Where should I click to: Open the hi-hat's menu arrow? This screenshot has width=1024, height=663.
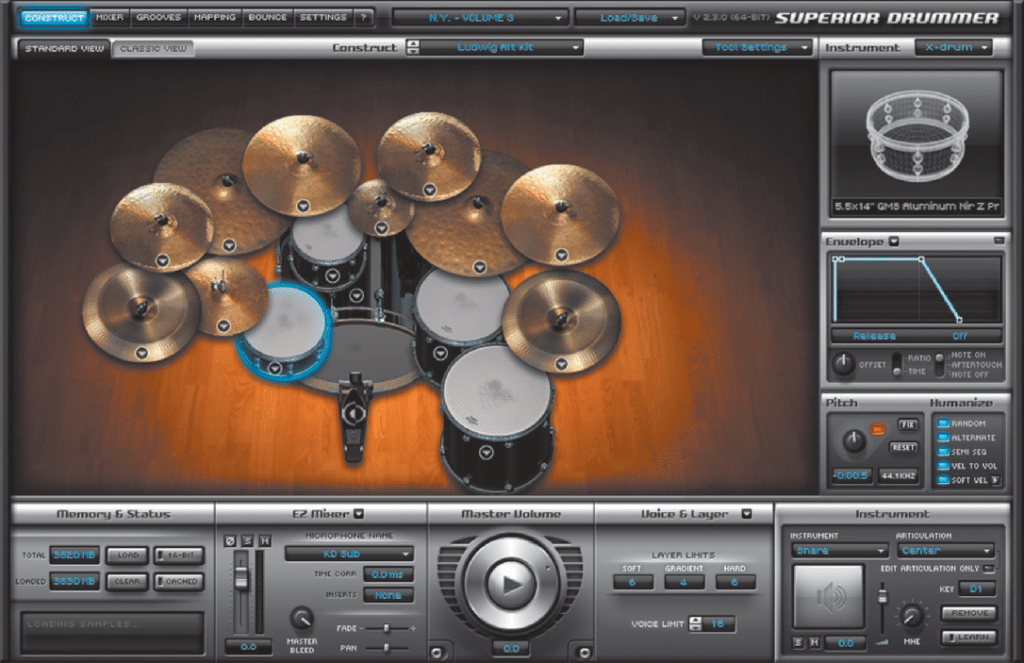click(x=223, y=325)
